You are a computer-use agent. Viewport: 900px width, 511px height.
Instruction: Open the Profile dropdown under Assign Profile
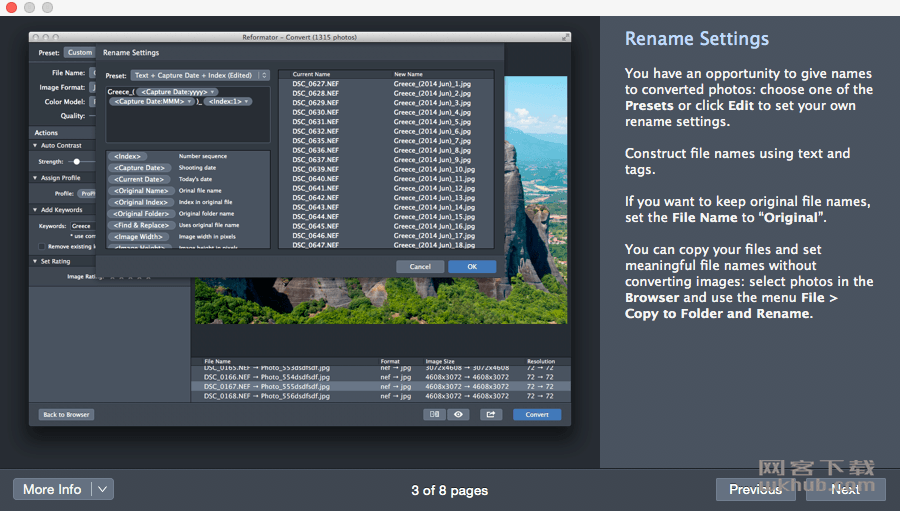tap(87, 193)
